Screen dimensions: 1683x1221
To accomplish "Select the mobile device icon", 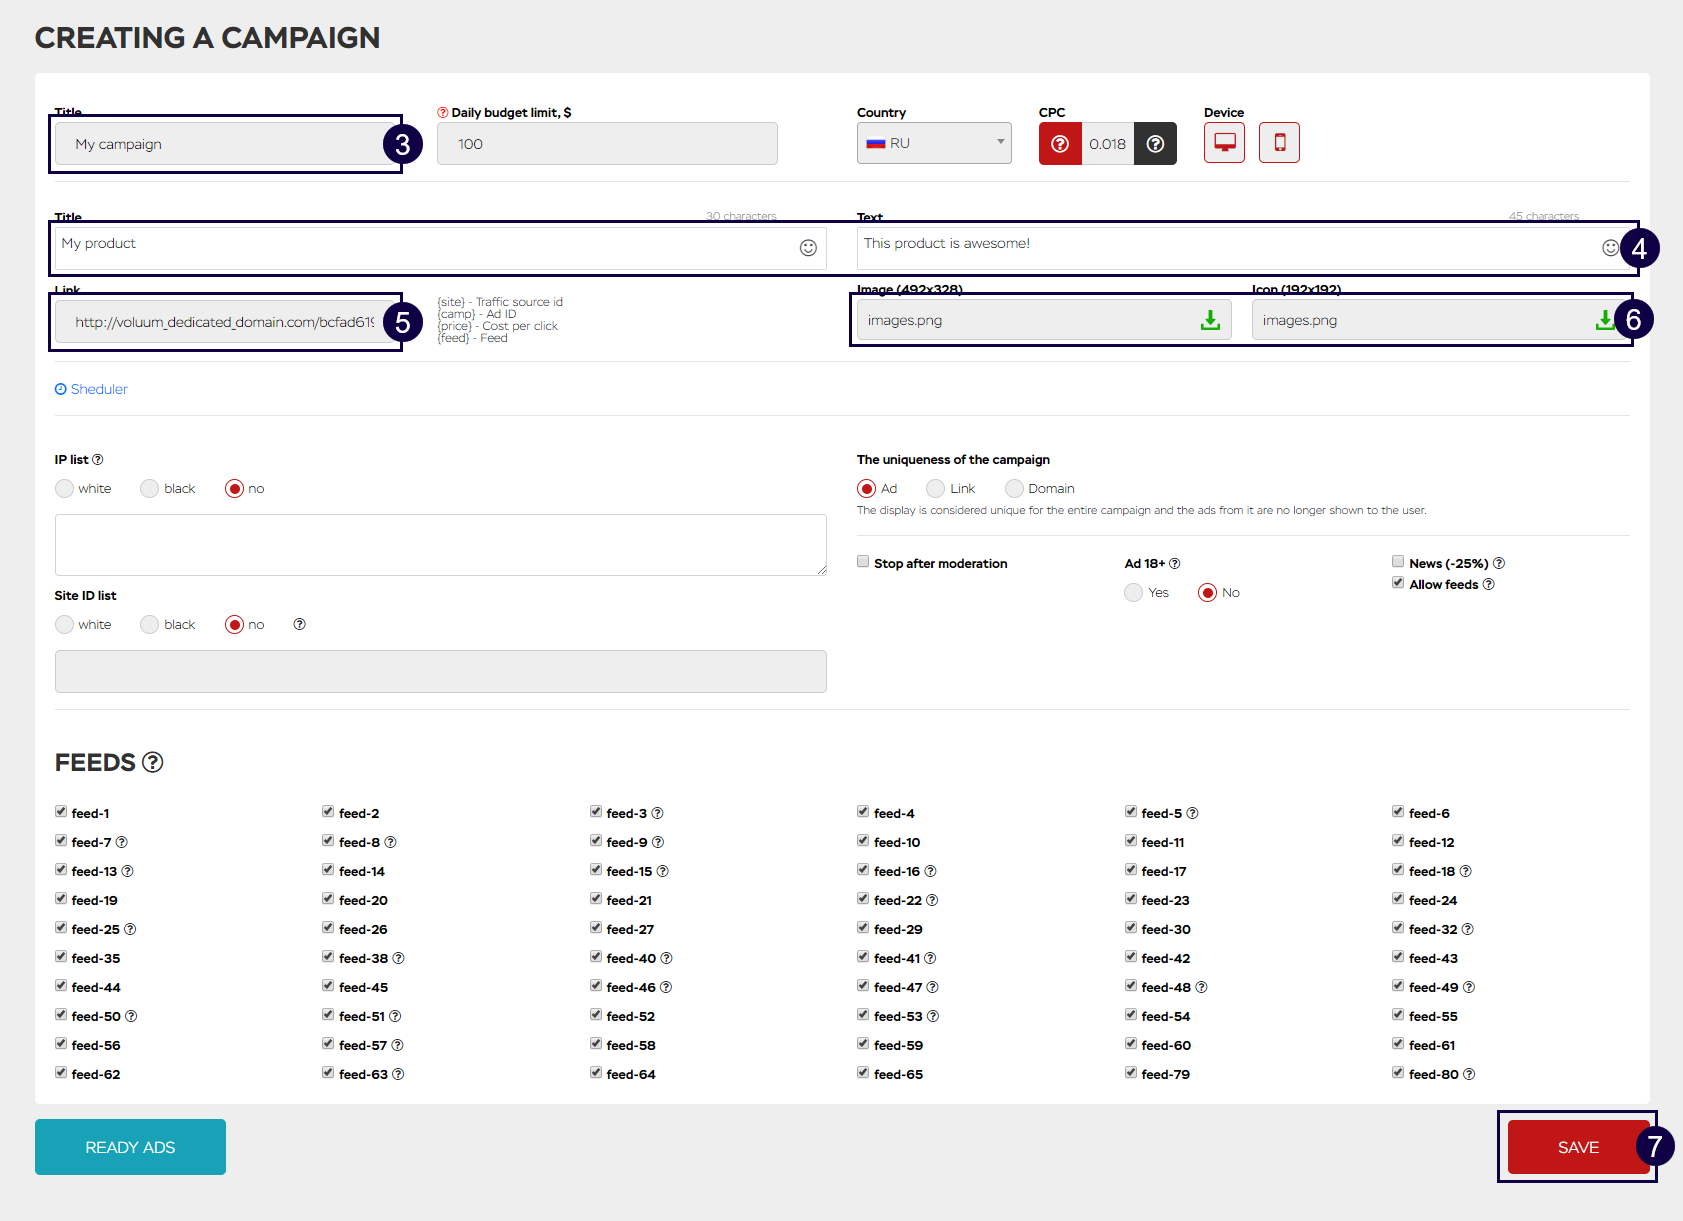I will [x=1279, y=143].
